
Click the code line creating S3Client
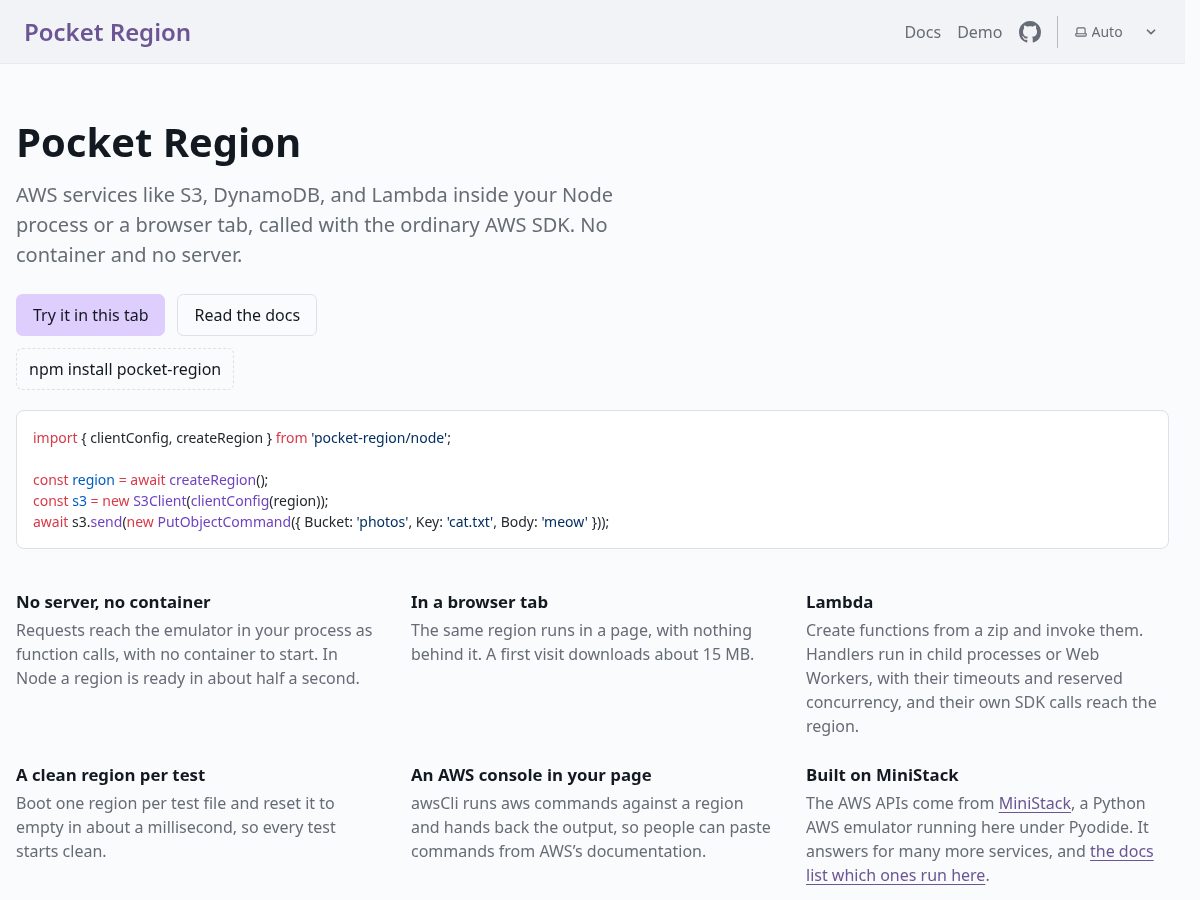click(180, 501)
